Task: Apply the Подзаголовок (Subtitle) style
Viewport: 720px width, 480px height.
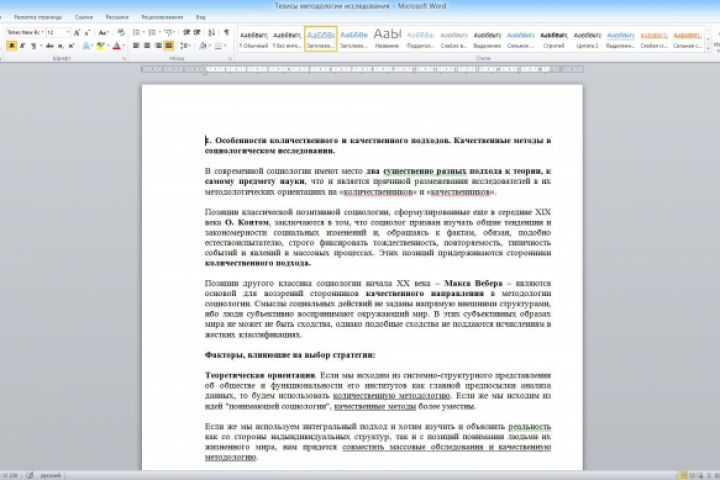Action: (420, 39)
